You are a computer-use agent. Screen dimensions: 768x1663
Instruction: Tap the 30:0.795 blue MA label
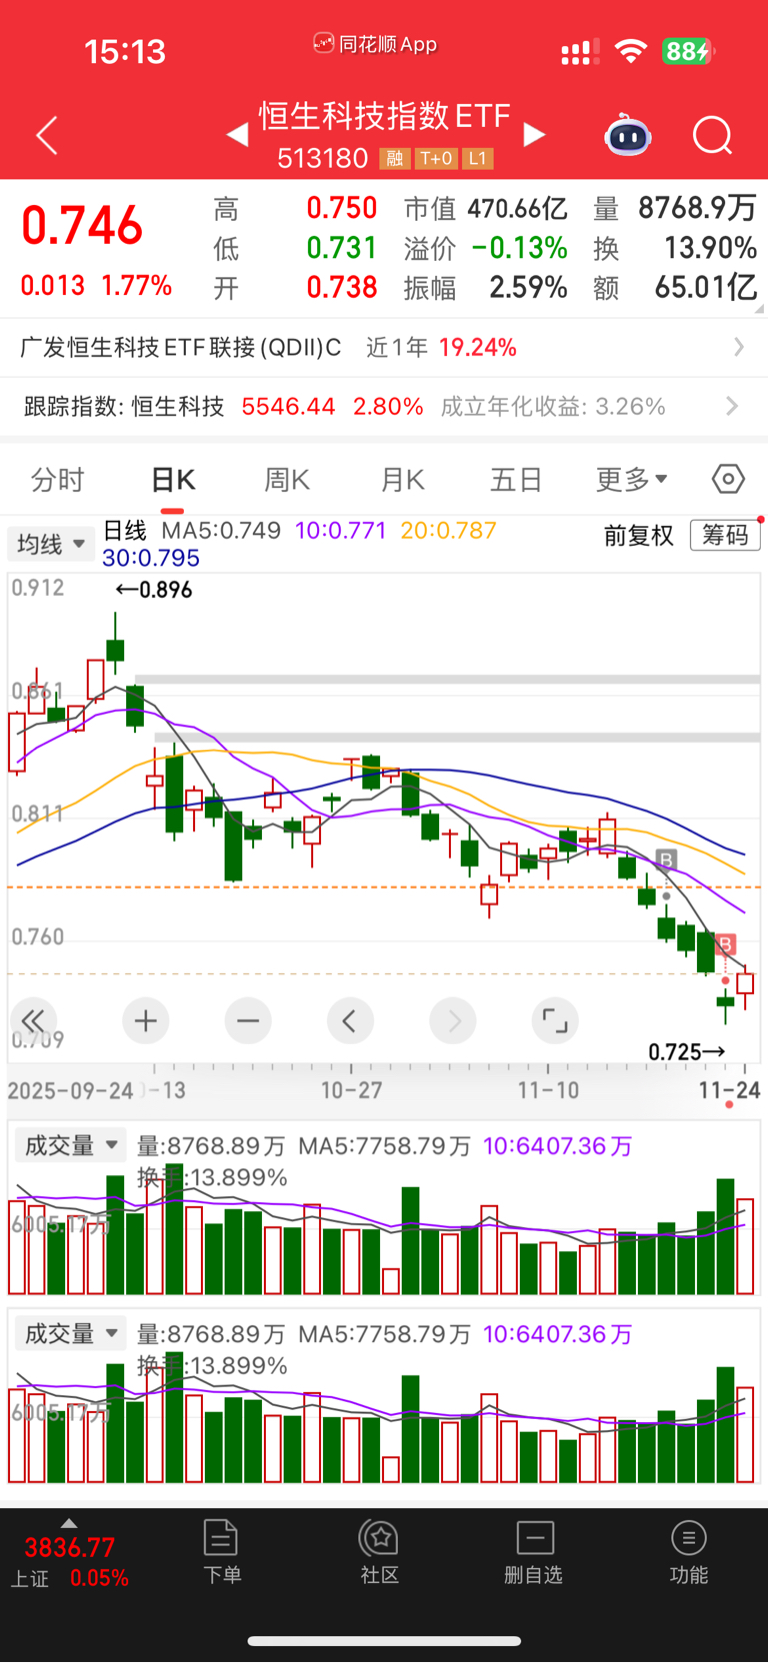point(151,558)
